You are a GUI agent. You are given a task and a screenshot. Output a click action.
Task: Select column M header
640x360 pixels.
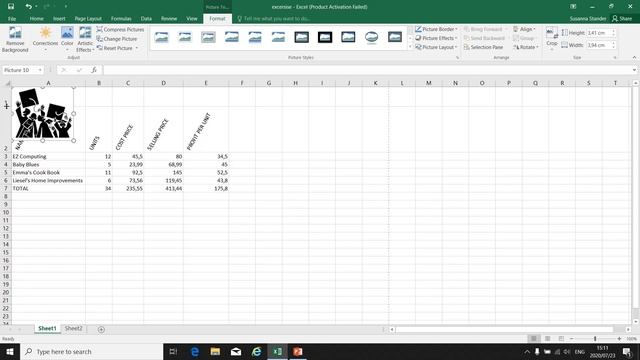point(429,83)
